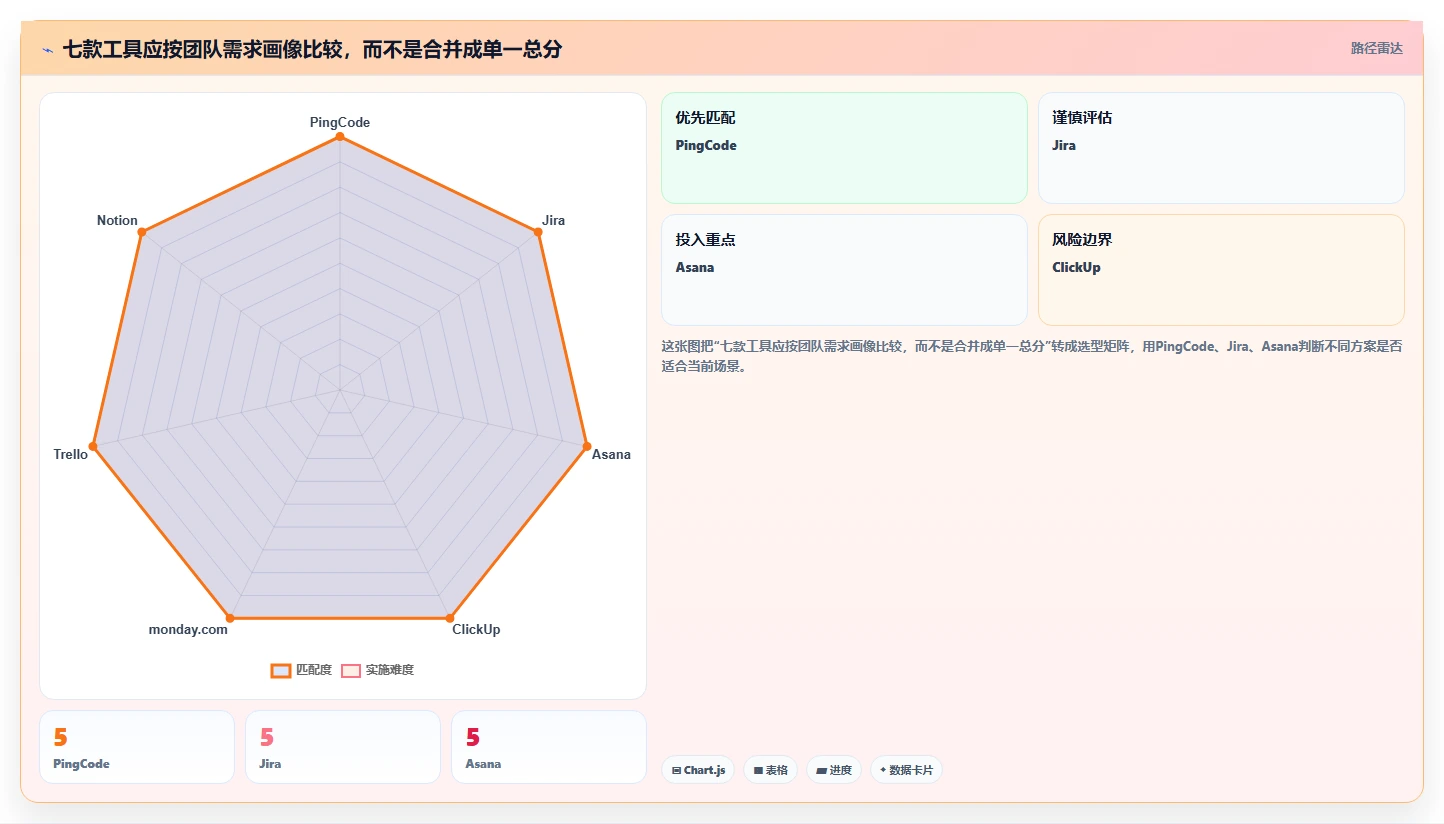The image size is (1444, 824).
Task: Click the 数据卡片 tag chip
Action: tap(906, 770)
